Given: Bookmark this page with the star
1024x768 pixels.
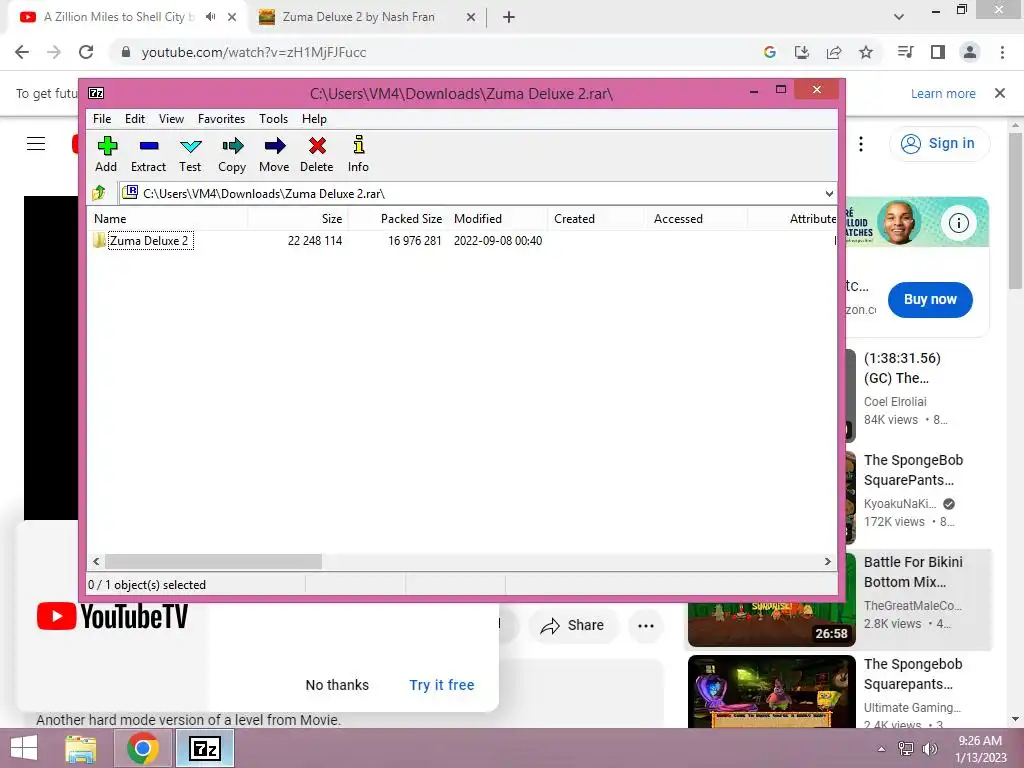Looking at the screenshot, I should 866,52.
